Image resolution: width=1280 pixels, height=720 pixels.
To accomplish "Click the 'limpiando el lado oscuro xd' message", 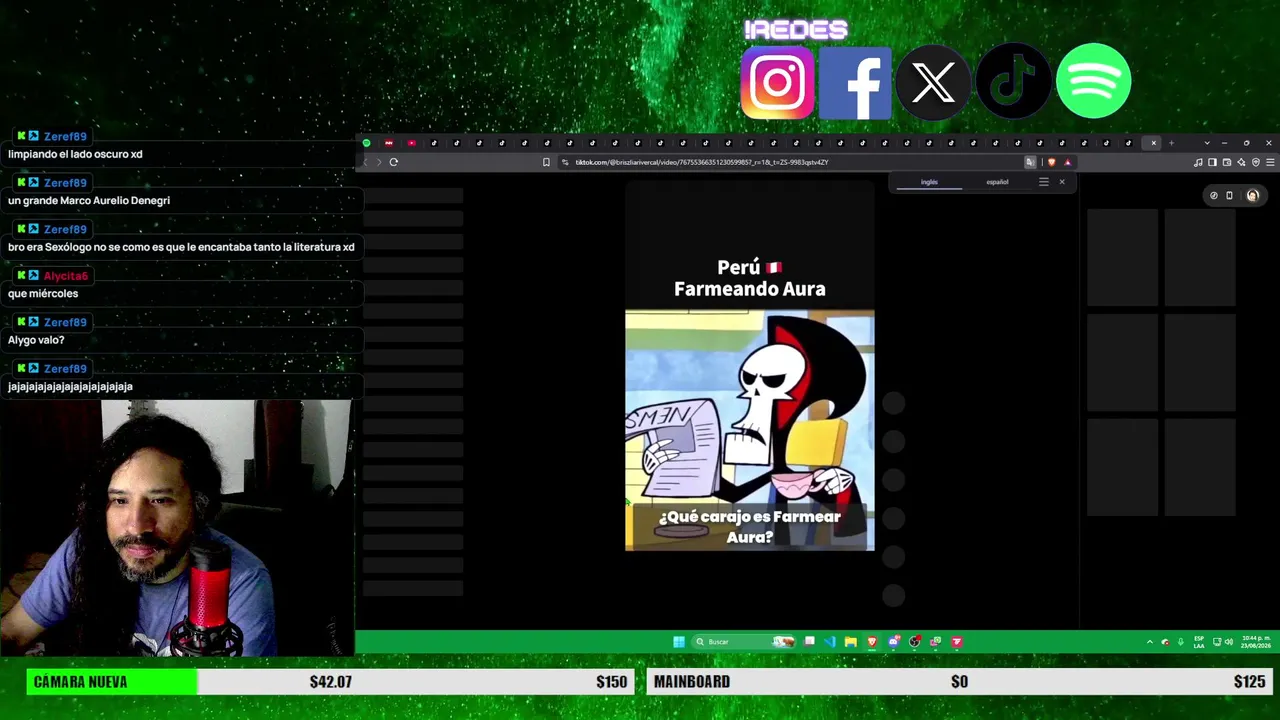I will [x=75, y=154].
